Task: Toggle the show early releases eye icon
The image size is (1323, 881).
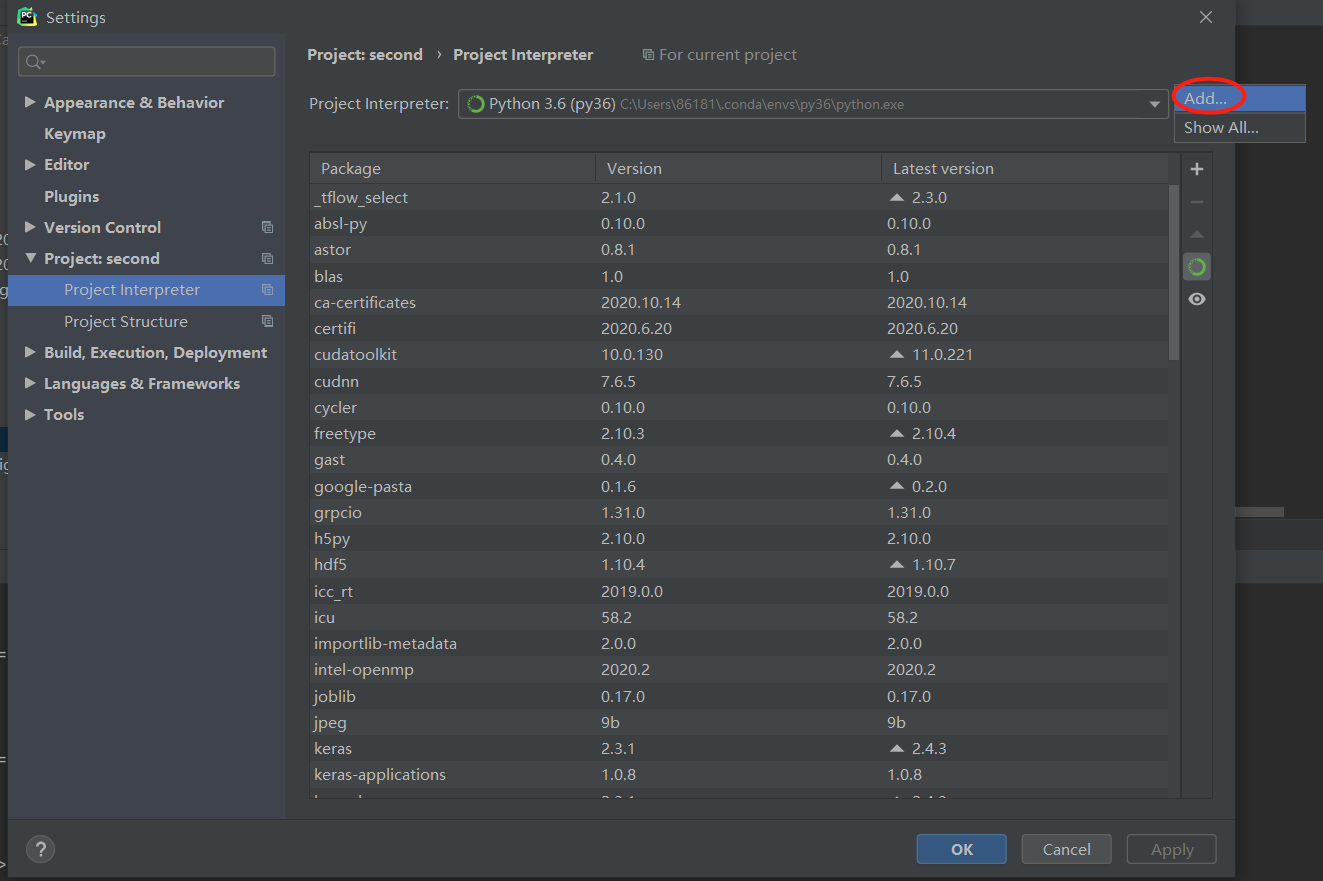Action: point(1196,300)
